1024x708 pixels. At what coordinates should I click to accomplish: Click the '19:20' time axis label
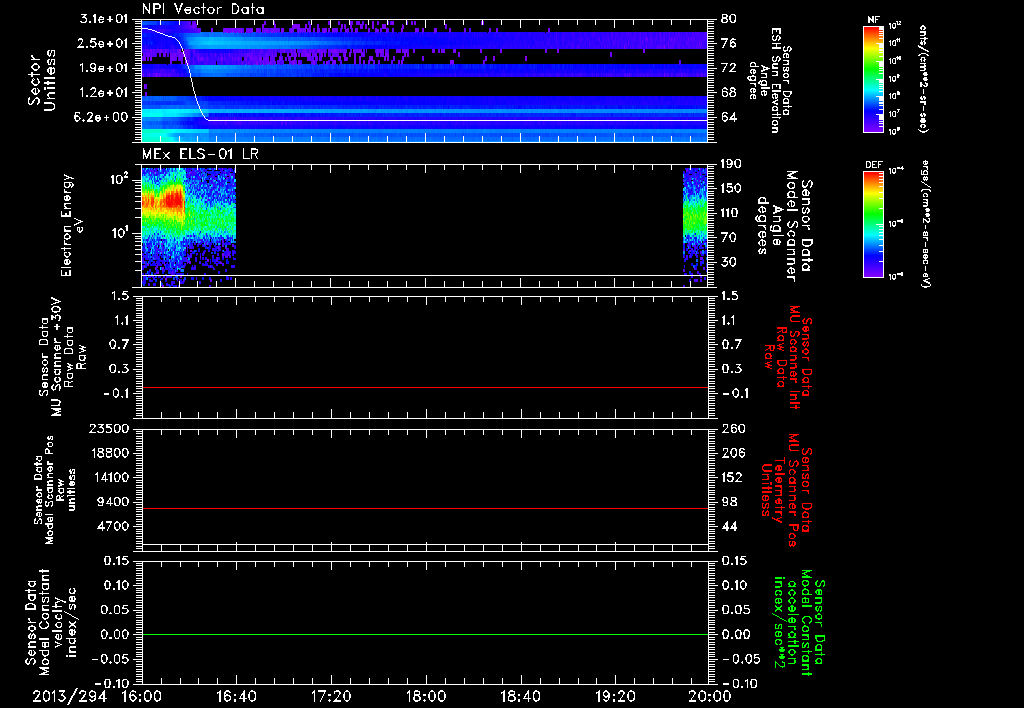coord(615,696)
